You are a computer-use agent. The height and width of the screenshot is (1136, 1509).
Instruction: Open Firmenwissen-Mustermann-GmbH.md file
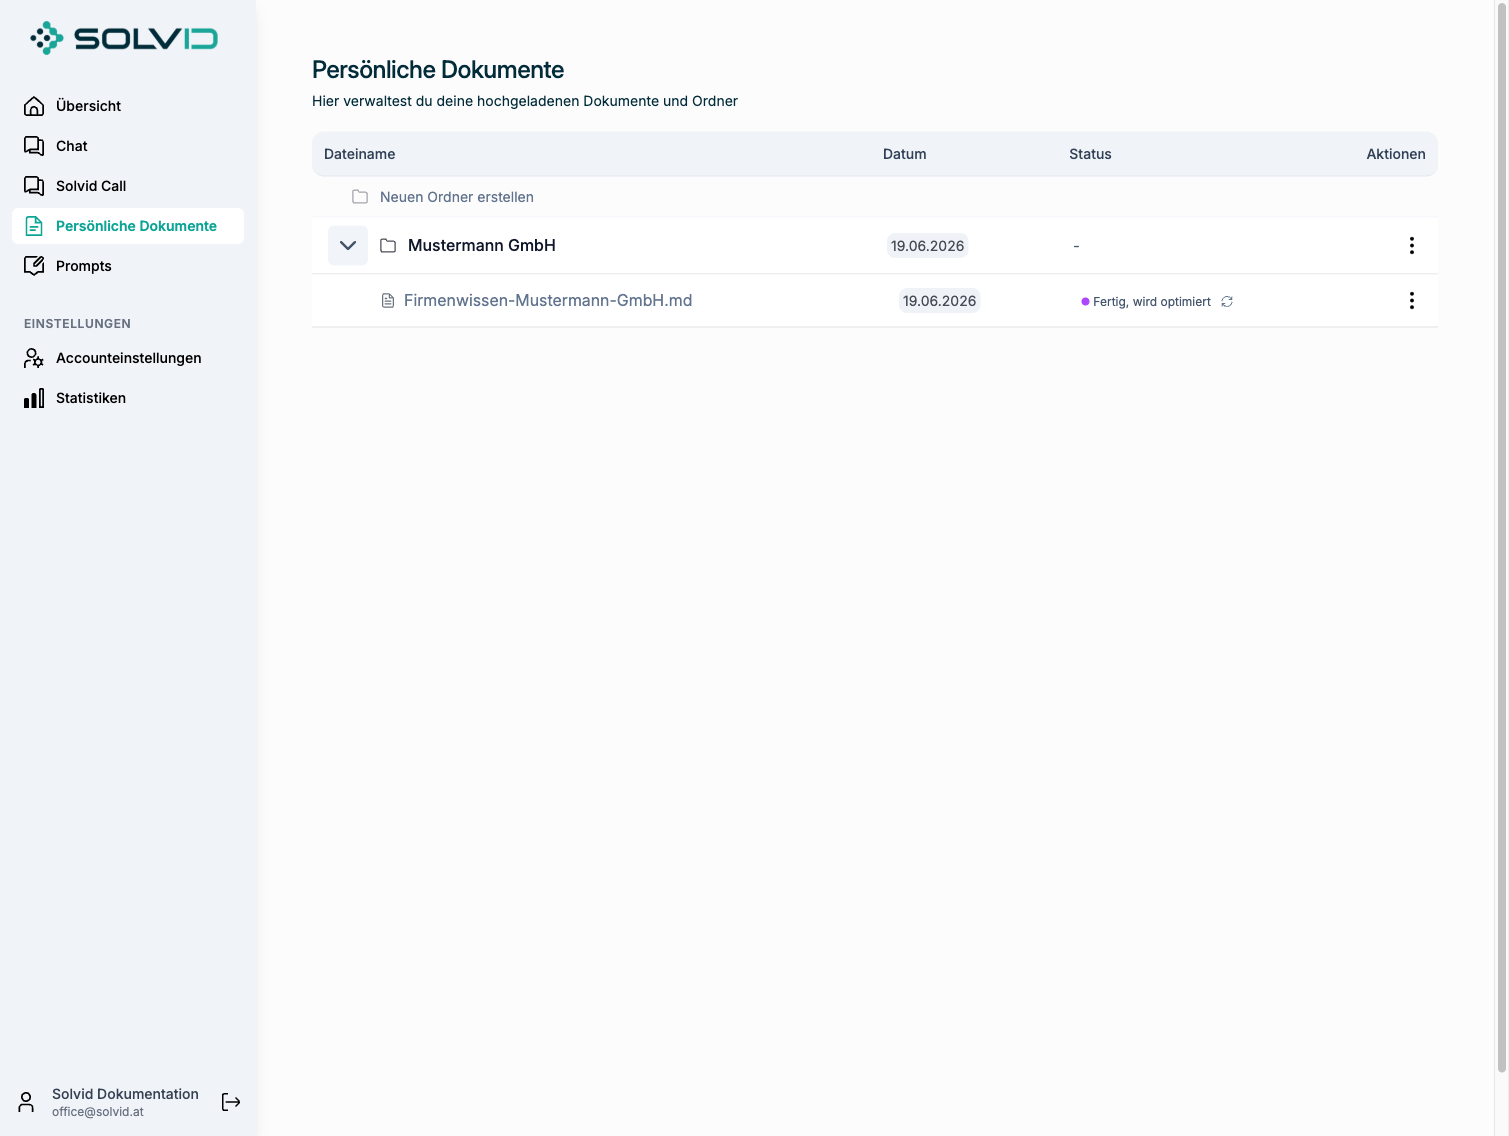pyautogui.click(x=548, y=300)
